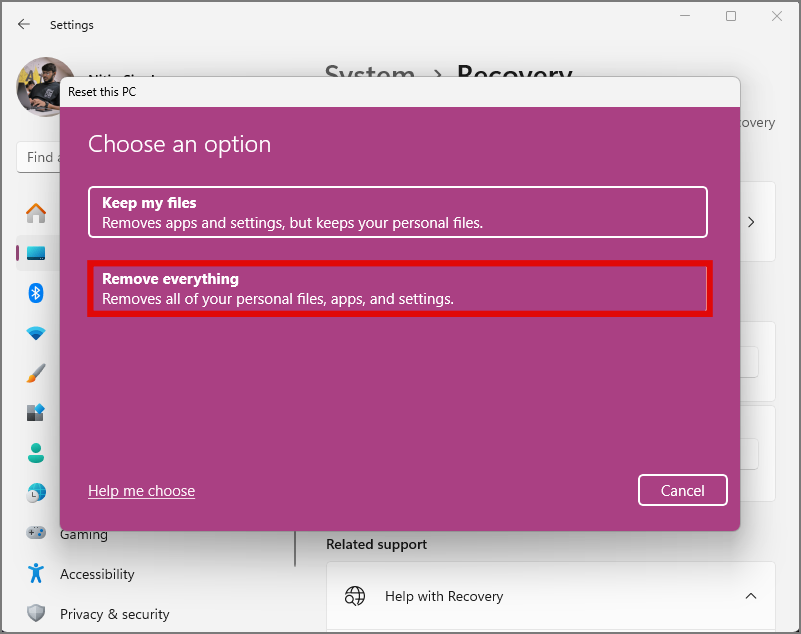Image resolution: width=801 pixels, height=634 pixels.
Task: Click the Help with Recovery globe icon
Action: [x=355, y=596]
